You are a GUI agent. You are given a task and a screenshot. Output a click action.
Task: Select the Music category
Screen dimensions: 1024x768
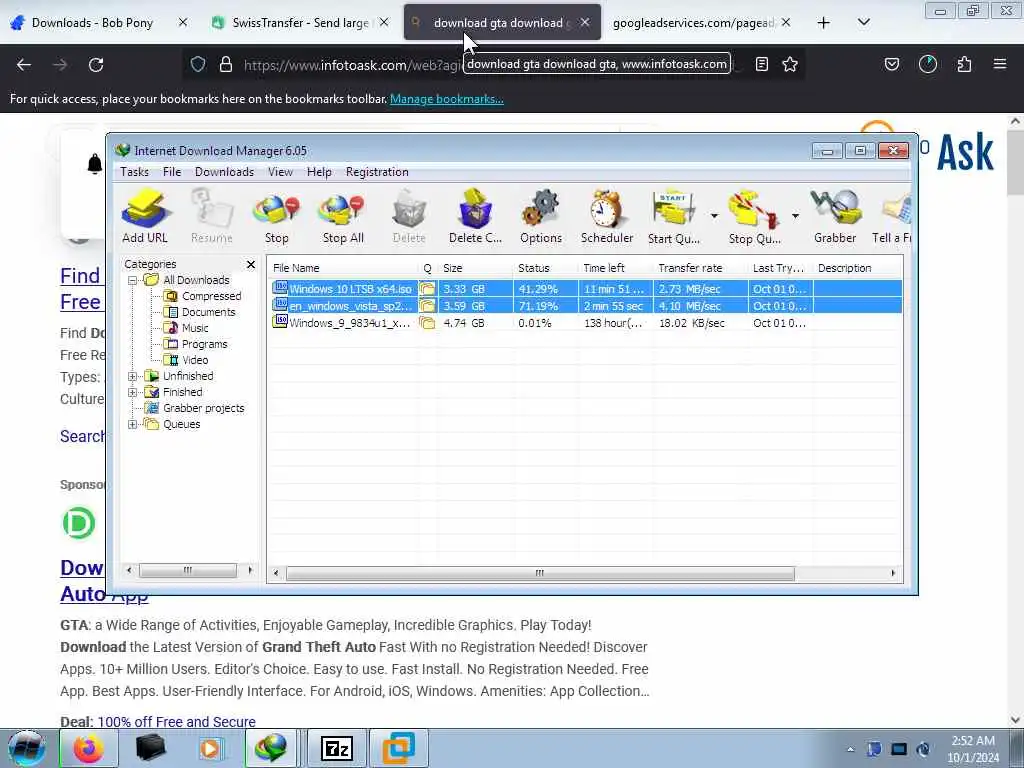[195, 328]
